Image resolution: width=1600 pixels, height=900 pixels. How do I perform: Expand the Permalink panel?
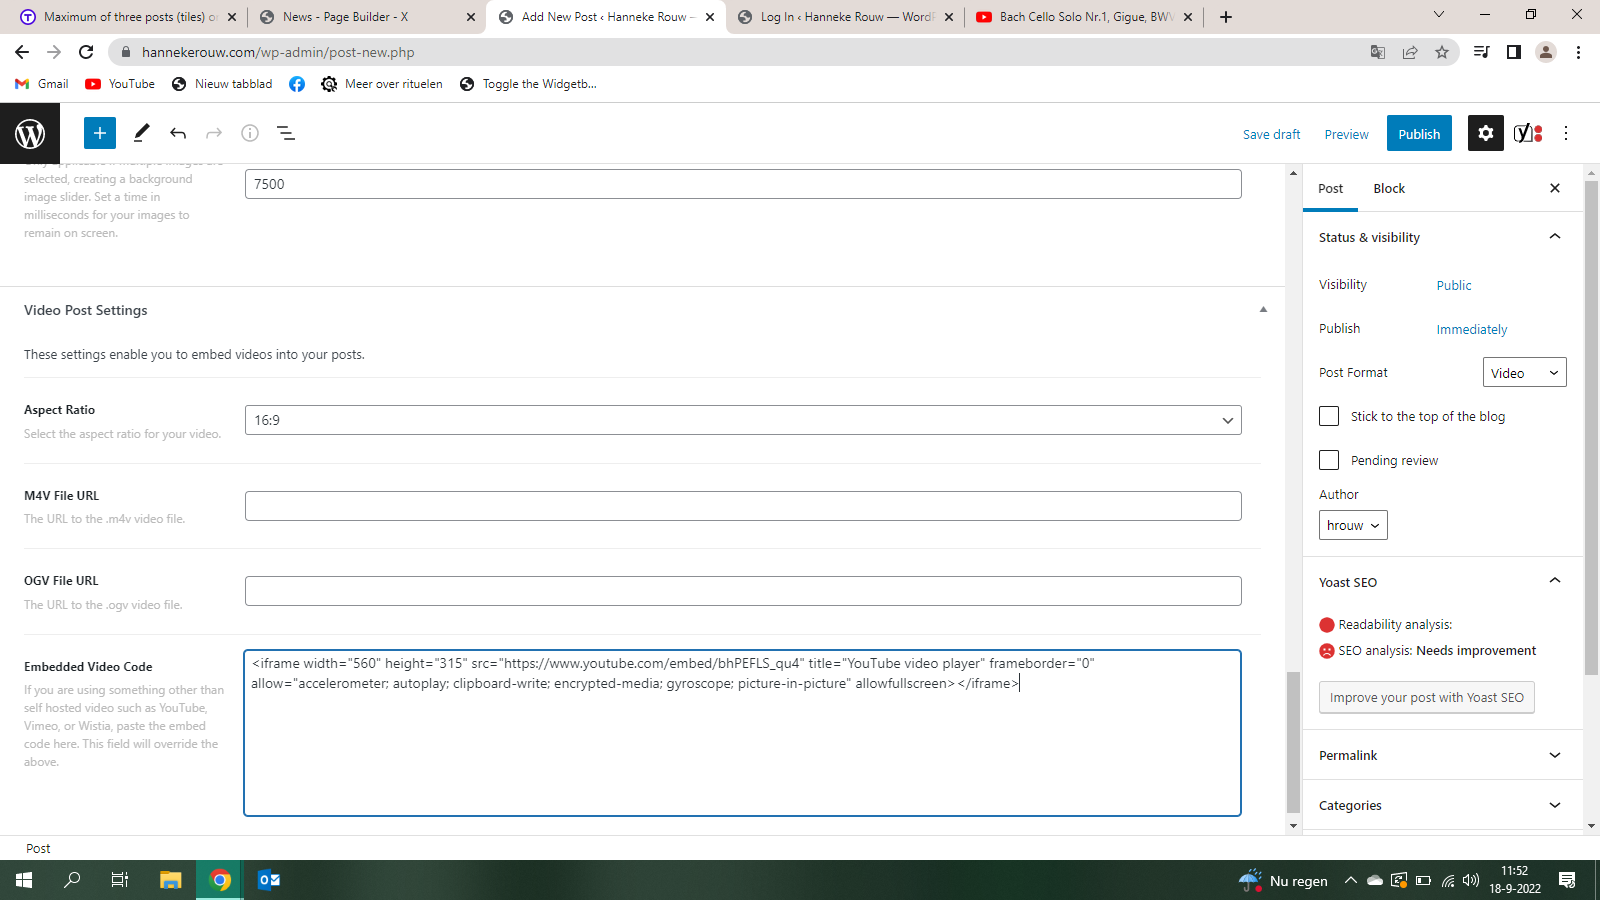tap(1441, 755)
